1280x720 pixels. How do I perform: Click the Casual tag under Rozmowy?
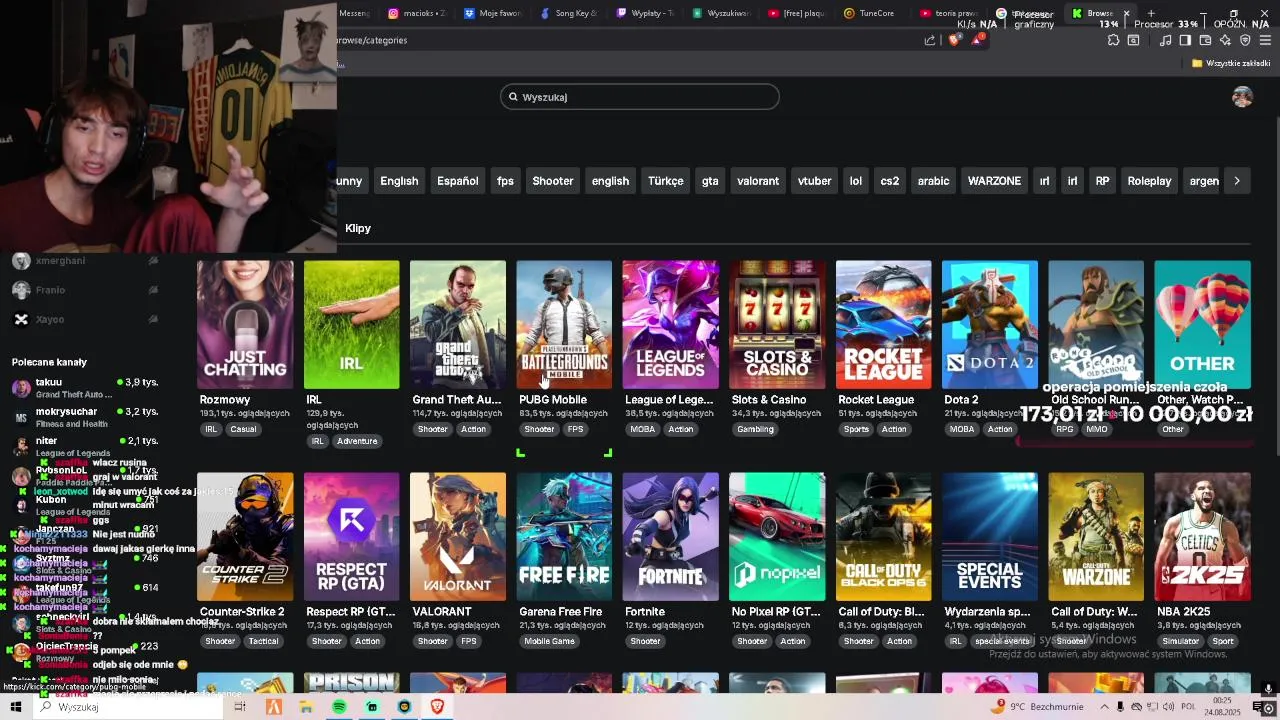point(243,429)
